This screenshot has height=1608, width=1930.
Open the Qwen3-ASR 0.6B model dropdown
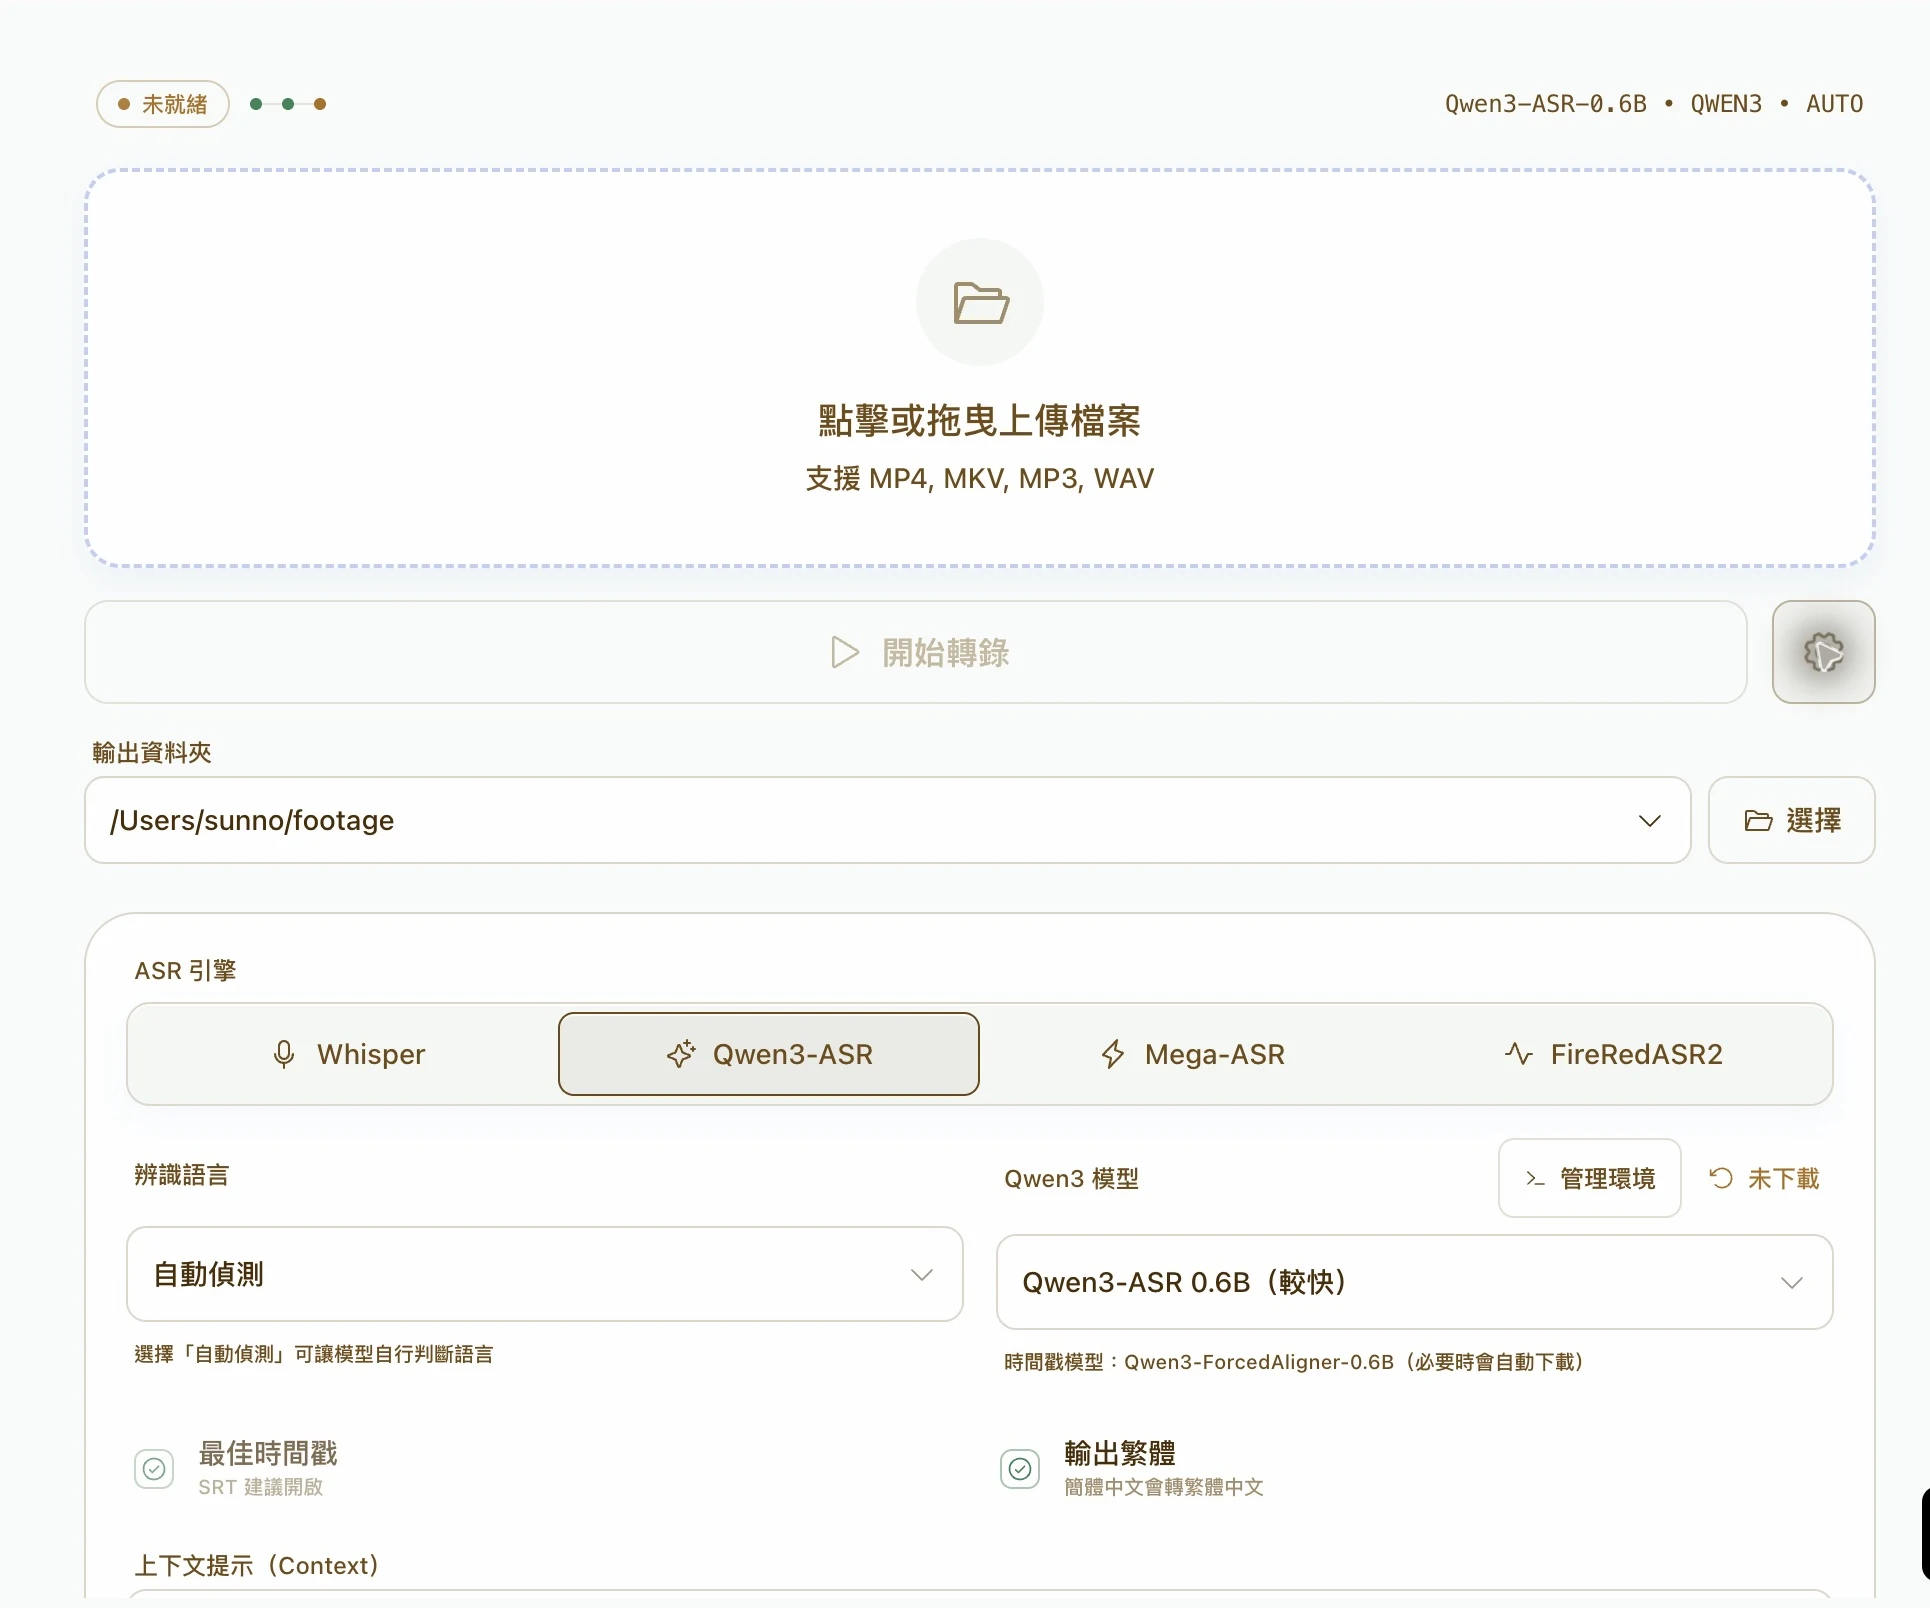pos(1414,1282)
